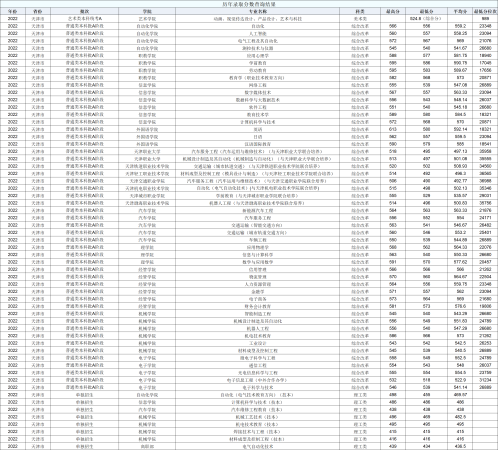Viewport: 498px width, 450px height.
Task: Click the 历年录取分数查询结果 table title
Action: 249,4
